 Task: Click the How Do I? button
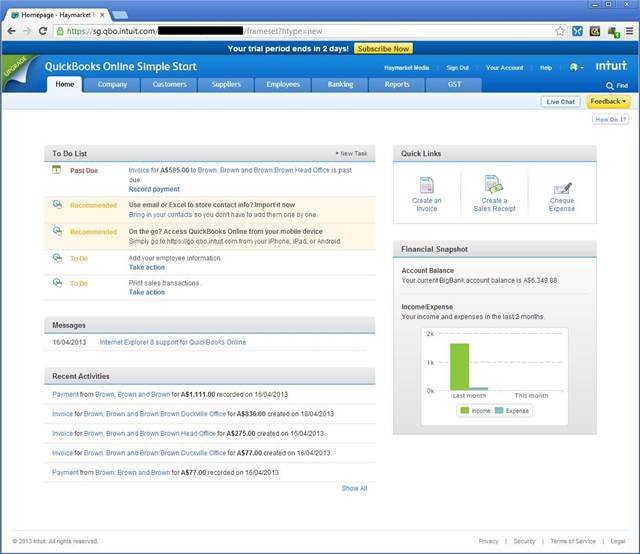[x=610, y=120]
